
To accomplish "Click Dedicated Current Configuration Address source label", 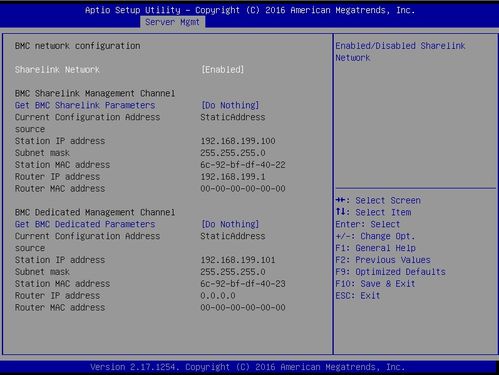I will (x=87, y=242).
